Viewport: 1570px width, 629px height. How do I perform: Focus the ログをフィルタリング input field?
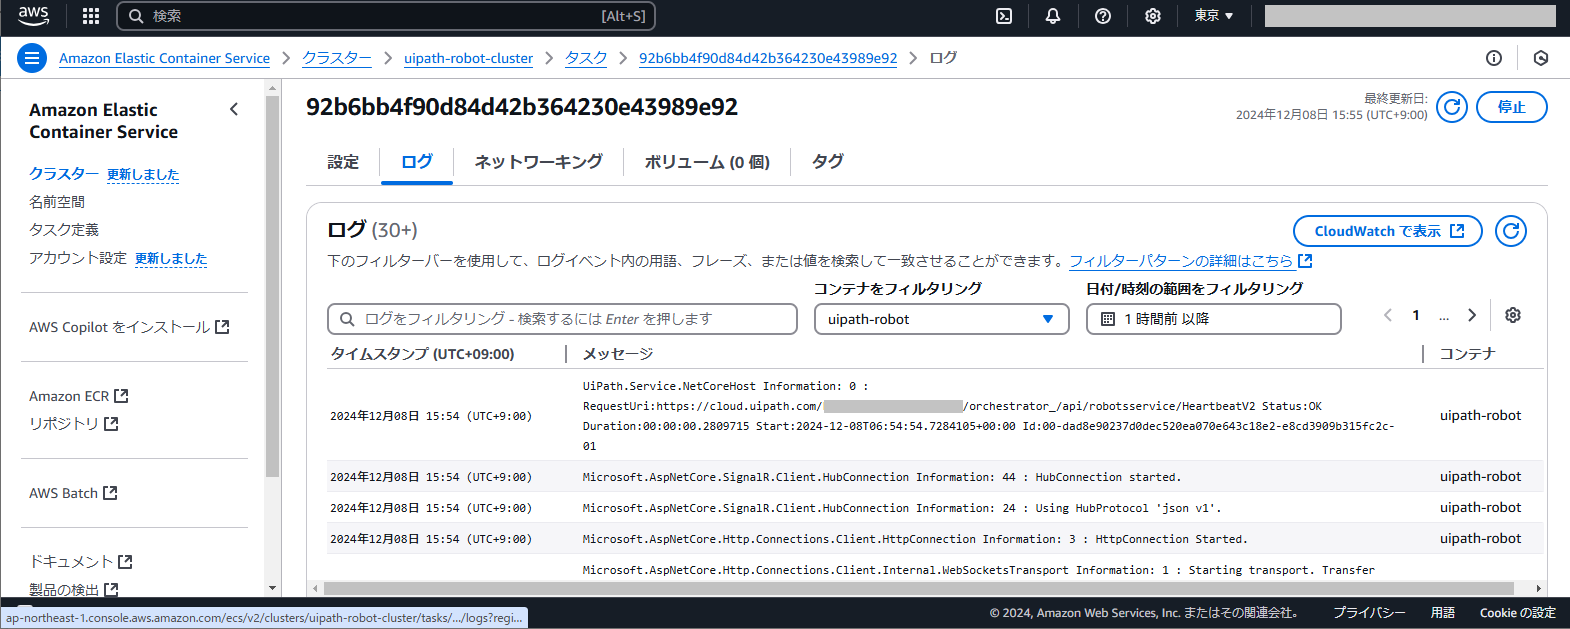click(x=562, y=319)
